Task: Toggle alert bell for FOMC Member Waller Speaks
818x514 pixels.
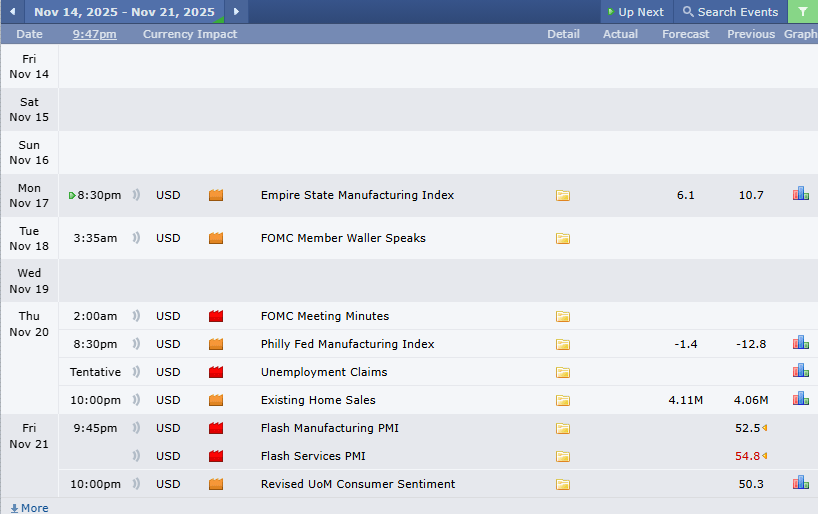Action: tap(136, 238)
